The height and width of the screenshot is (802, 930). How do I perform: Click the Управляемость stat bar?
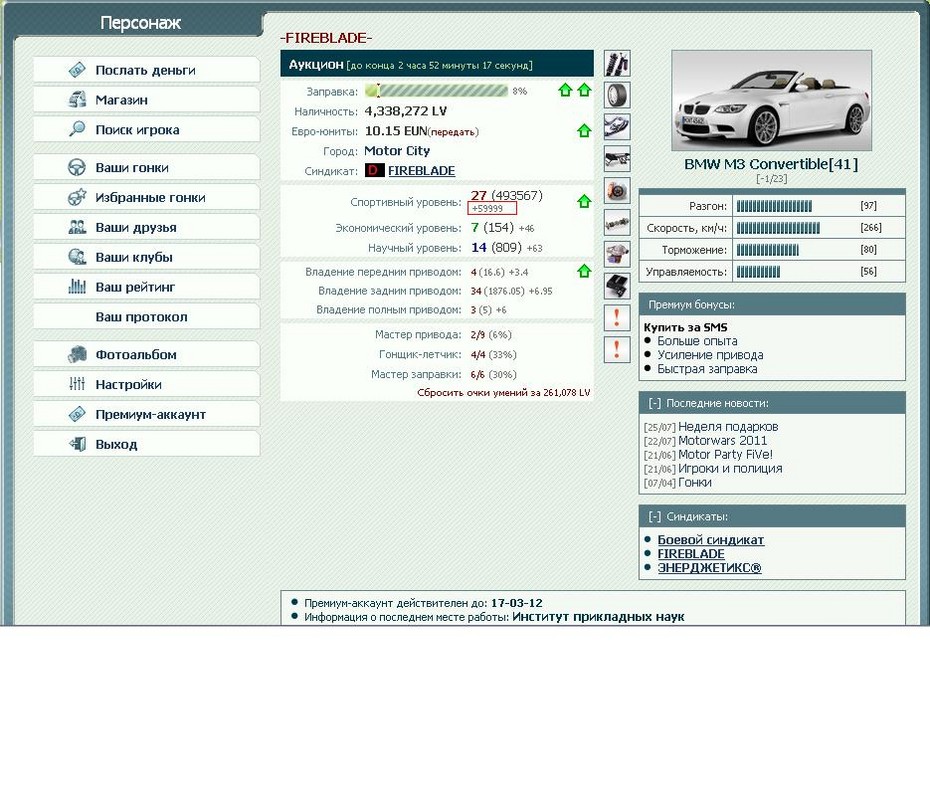pos(758,272)
